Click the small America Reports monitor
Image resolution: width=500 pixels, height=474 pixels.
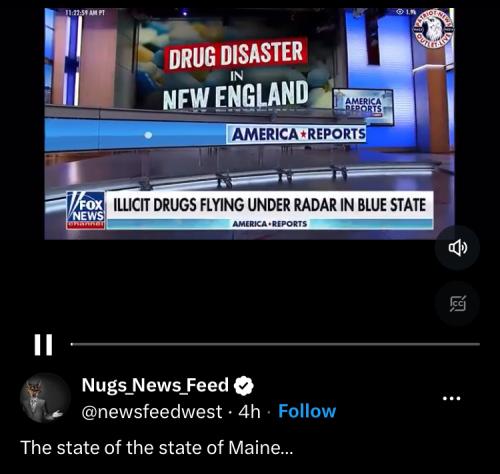point(363,106)
